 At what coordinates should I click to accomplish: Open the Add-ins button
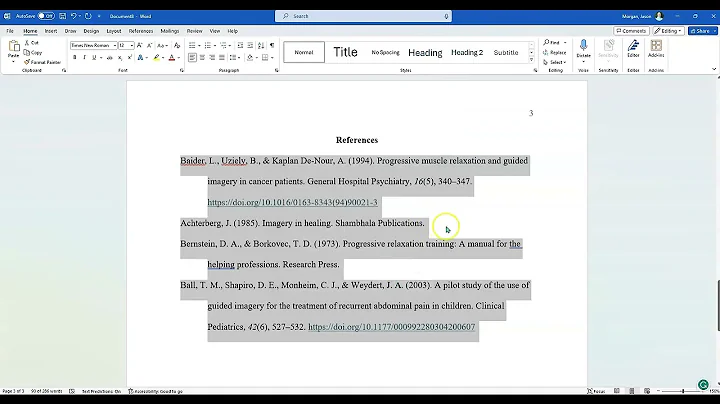pyautogui.click(x=656, y=48)
